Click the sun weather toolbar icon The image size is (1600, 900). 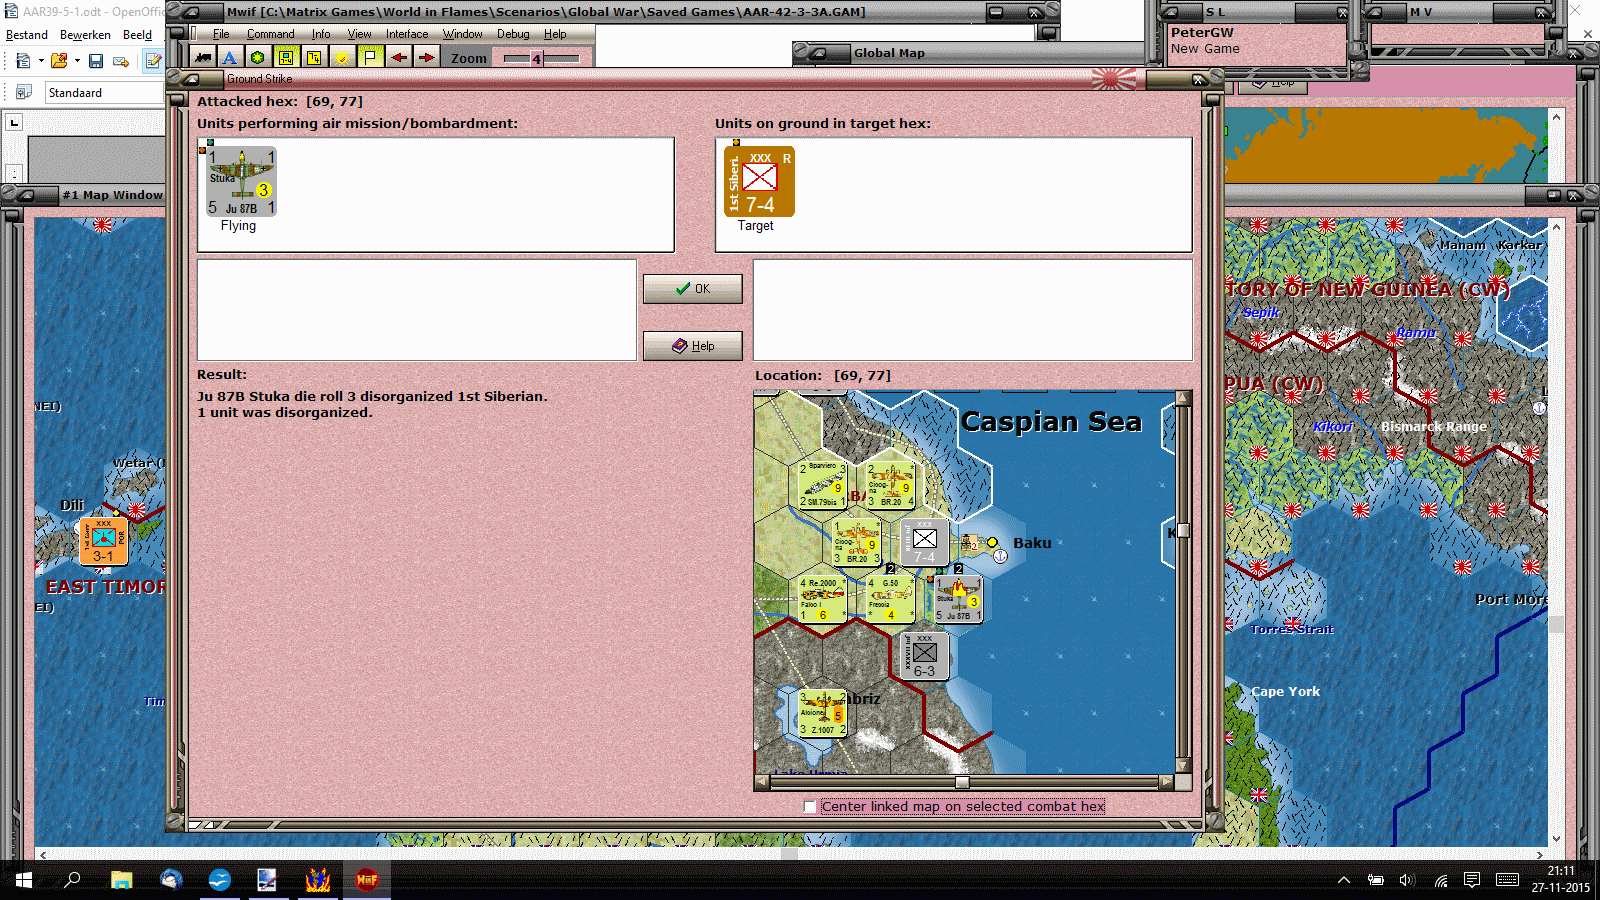[x=342, y=58]
